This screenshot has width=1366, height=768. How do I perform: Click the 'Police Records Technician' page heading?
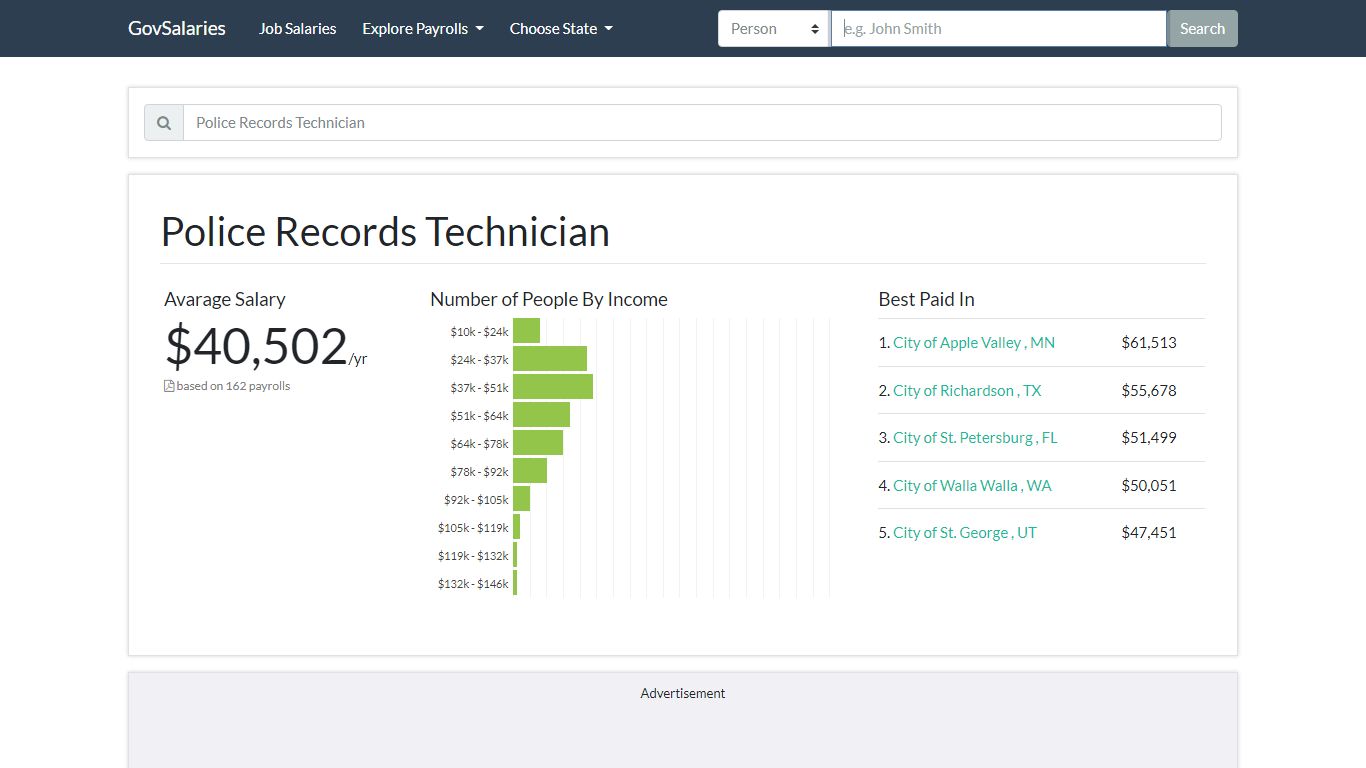click(x=385, y=232)
